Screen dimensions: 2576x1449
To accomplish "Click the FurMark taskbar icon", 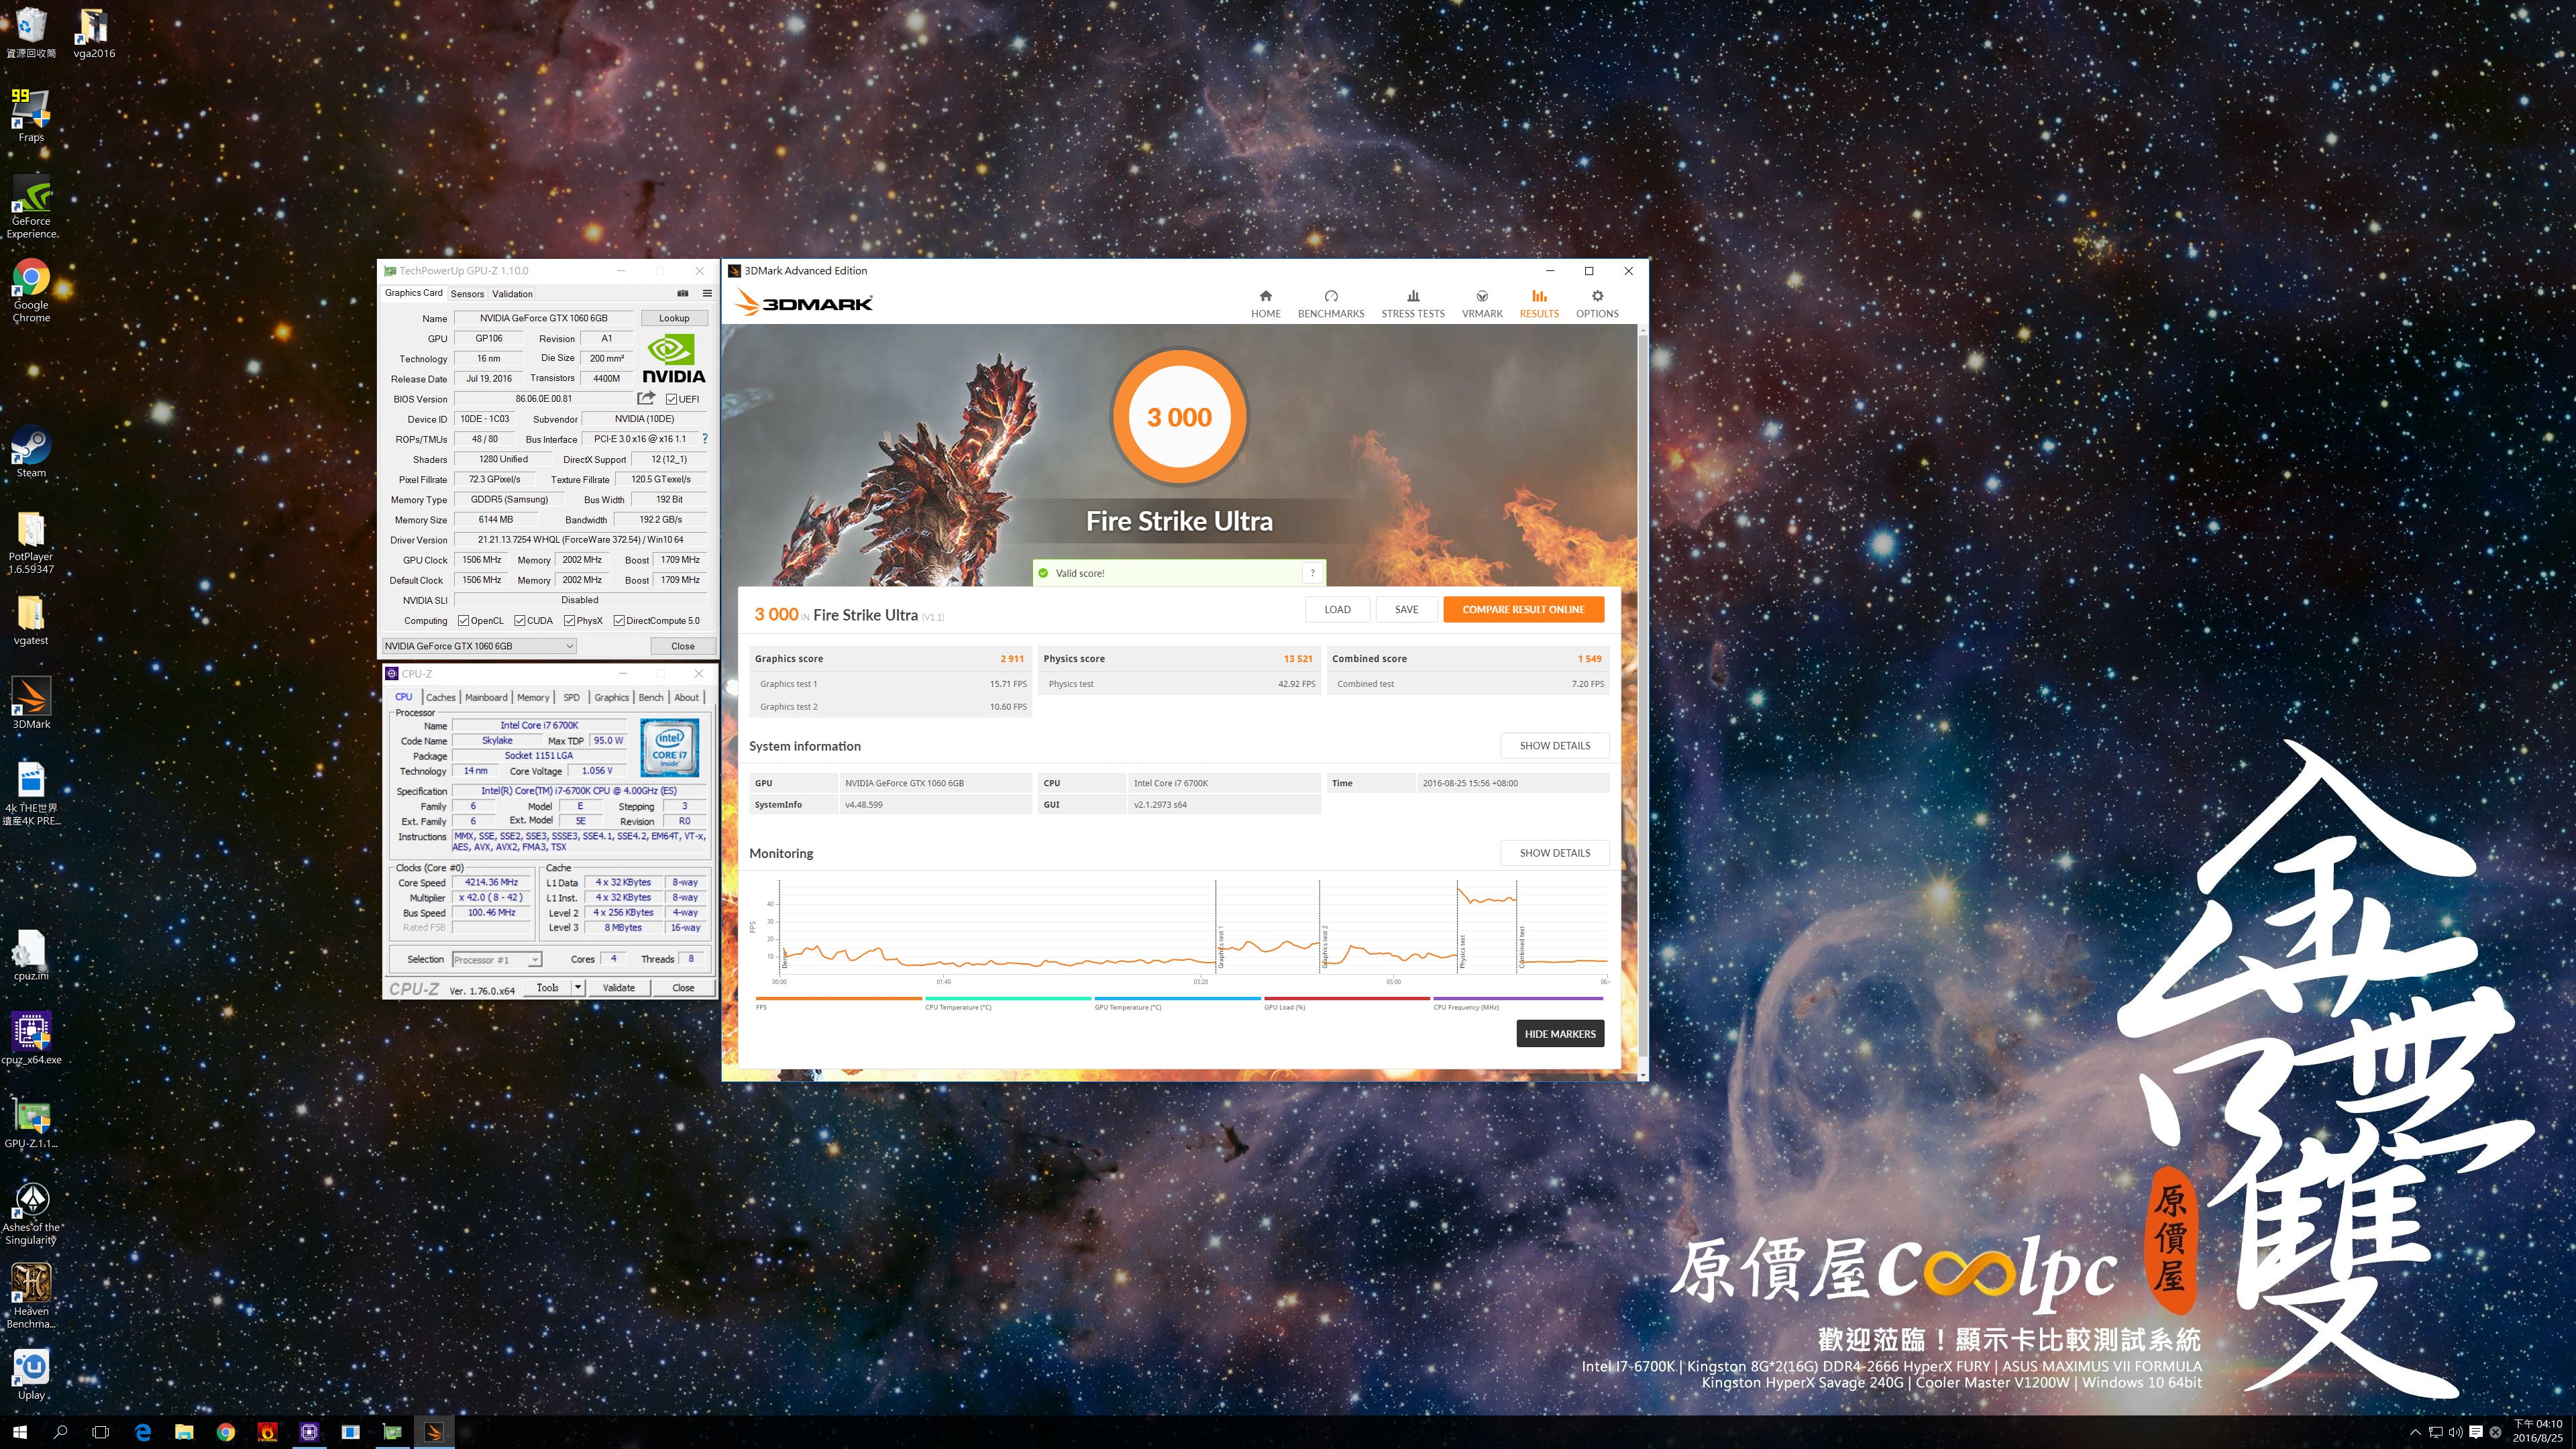I will click(267, 1432).
